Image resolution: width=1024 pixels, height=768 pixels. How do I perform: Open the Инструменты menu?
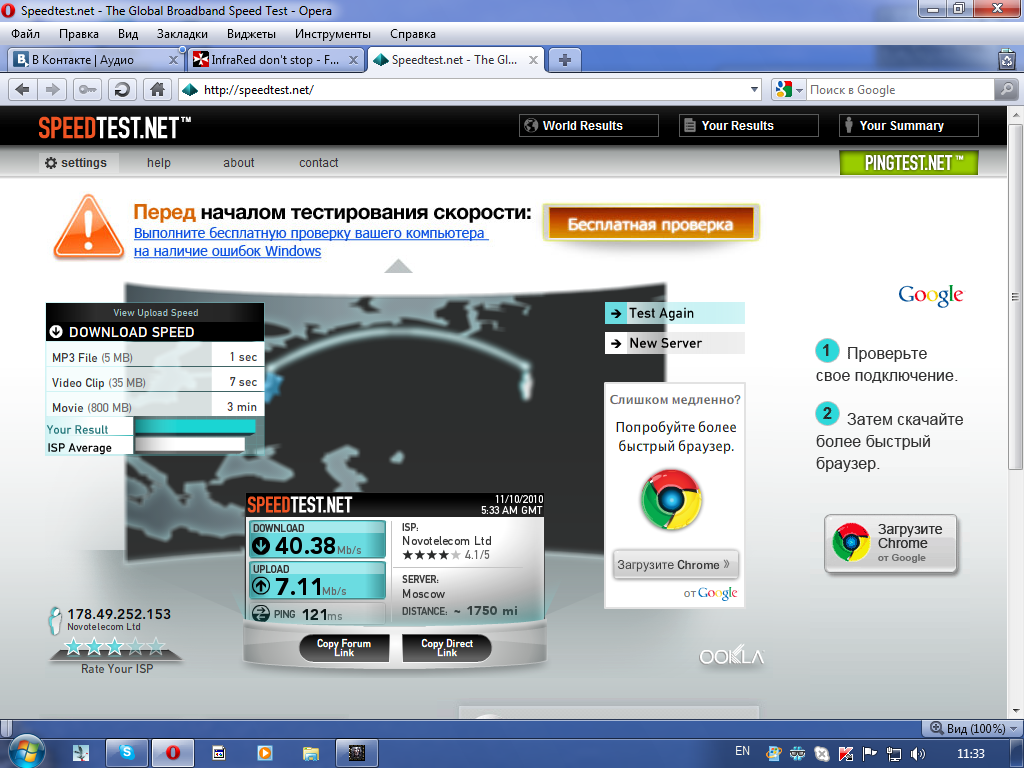tap(332, 34)
